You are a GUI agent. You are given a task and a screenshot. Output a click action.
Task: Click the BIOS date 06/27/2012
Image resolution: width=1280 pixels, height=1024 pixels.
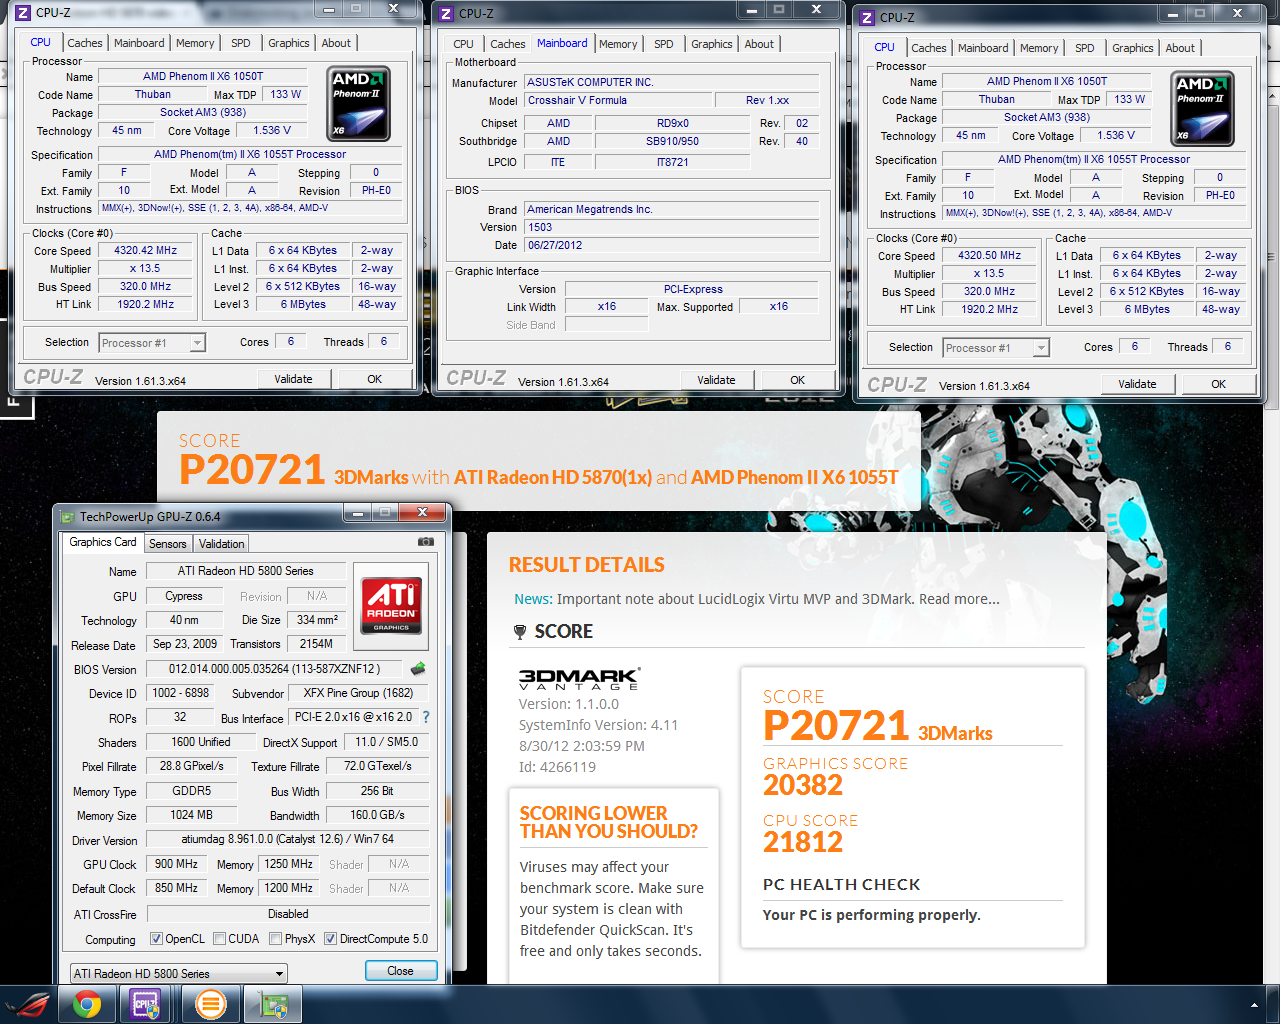671,245
